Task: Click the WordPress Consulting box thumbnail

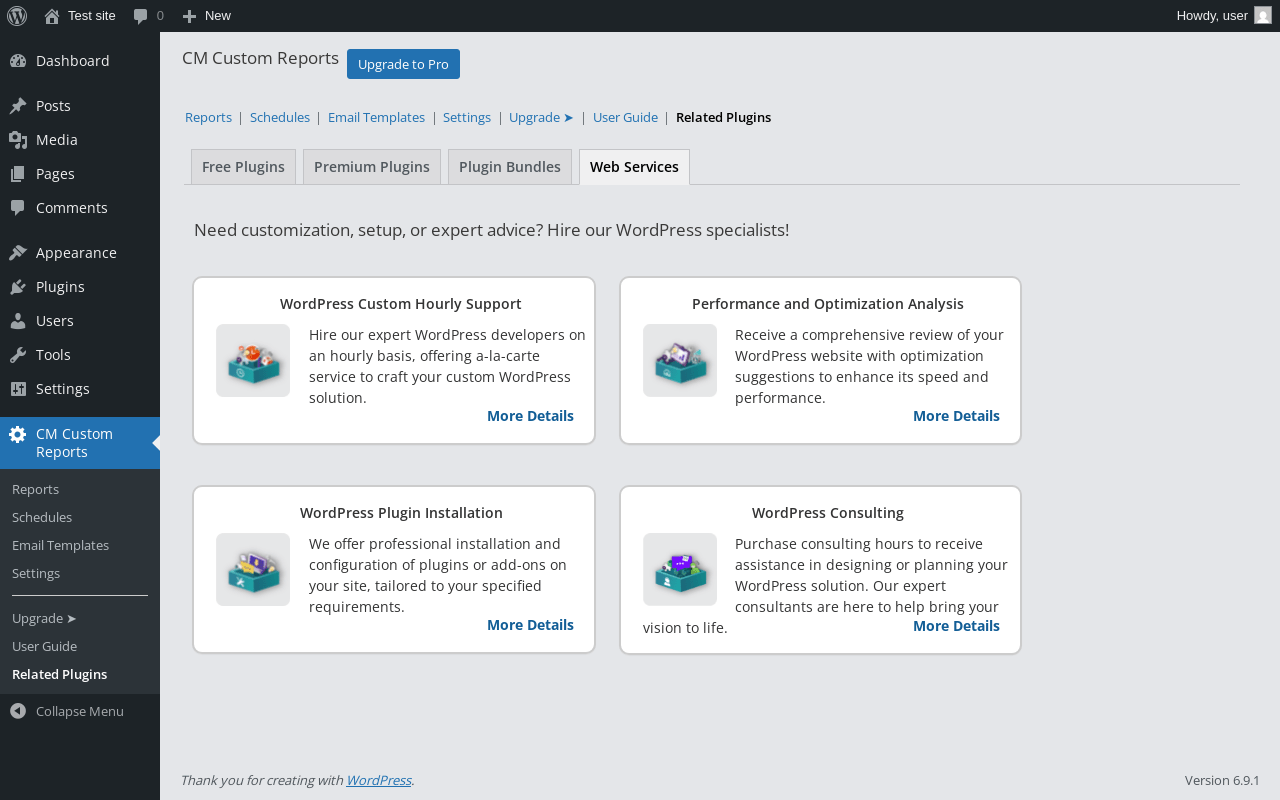Action: (x=680, y=569)
